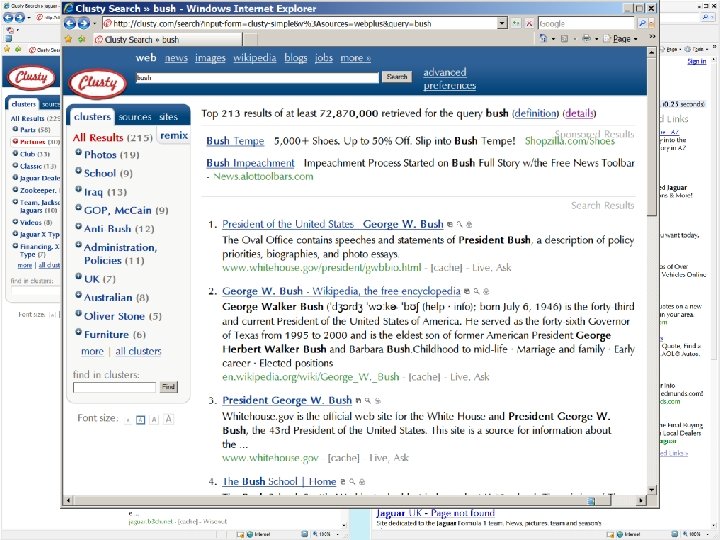Click Sign in link in background window
Viewport: 720px width, 540px height.
point(697,62)
